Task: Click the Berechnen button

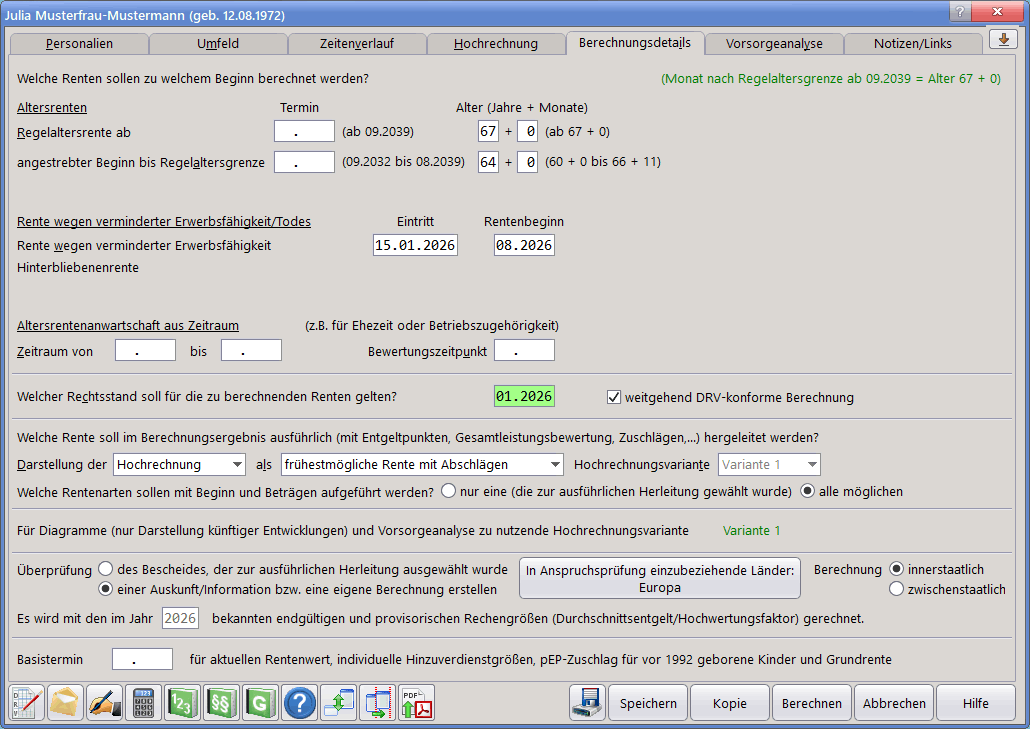Action: point(811,703)
